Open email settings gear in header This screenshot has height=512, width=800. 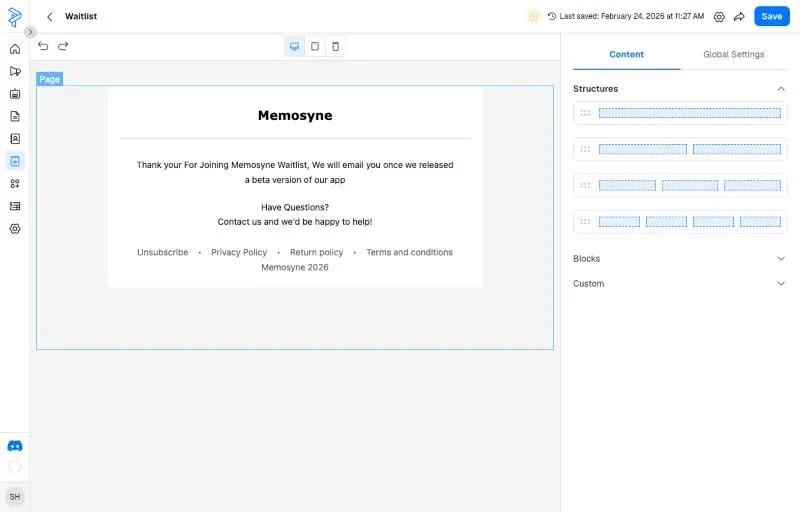point(719,17)
